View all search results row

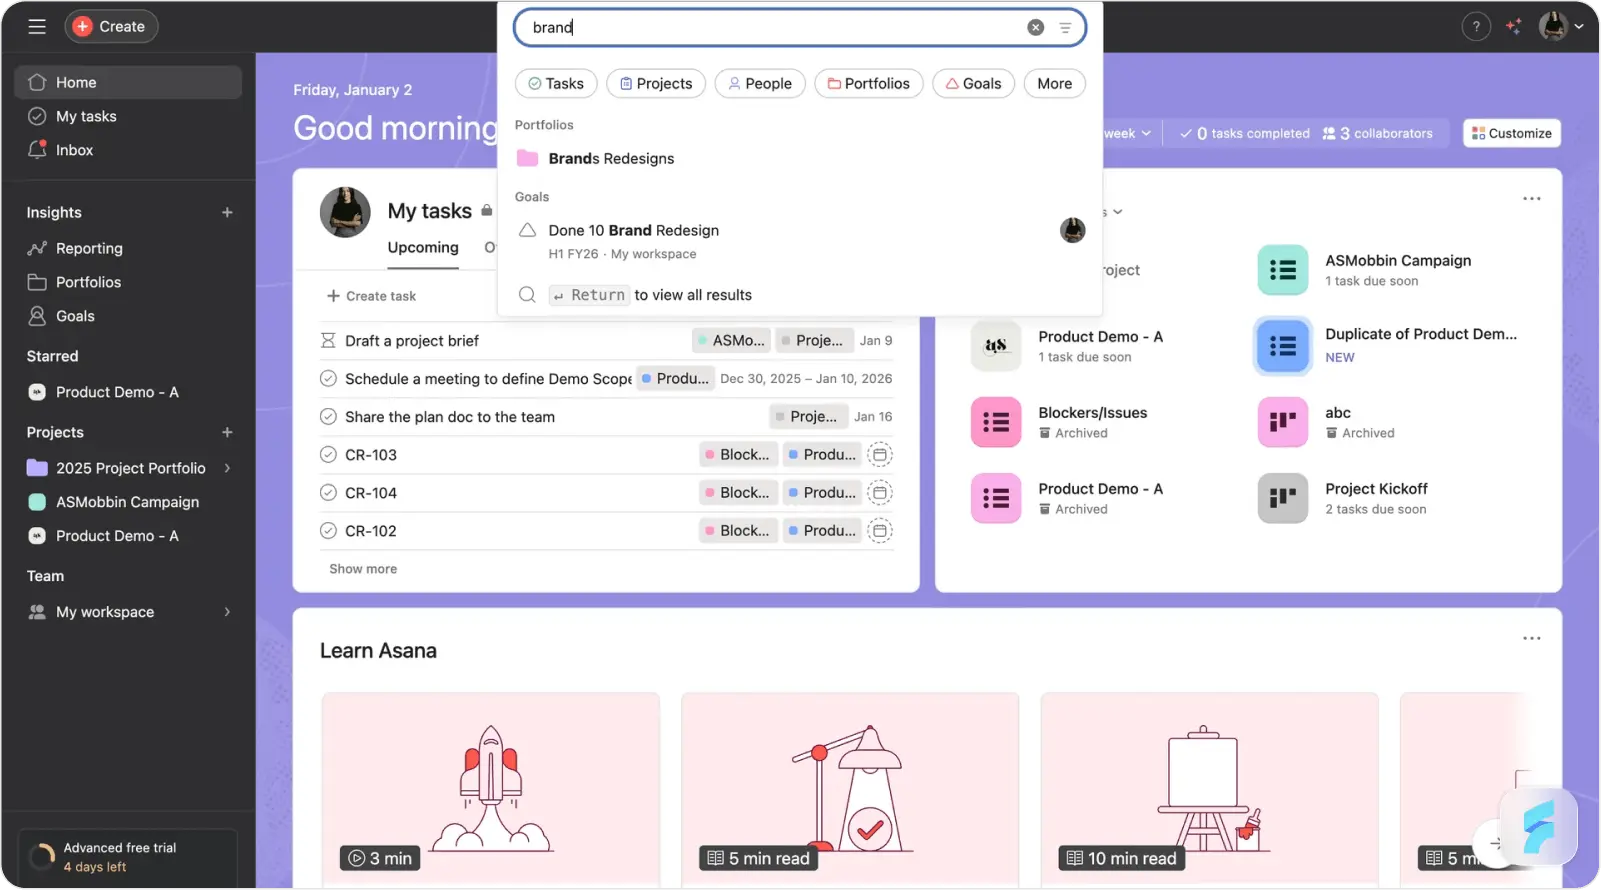pos(800,296)
